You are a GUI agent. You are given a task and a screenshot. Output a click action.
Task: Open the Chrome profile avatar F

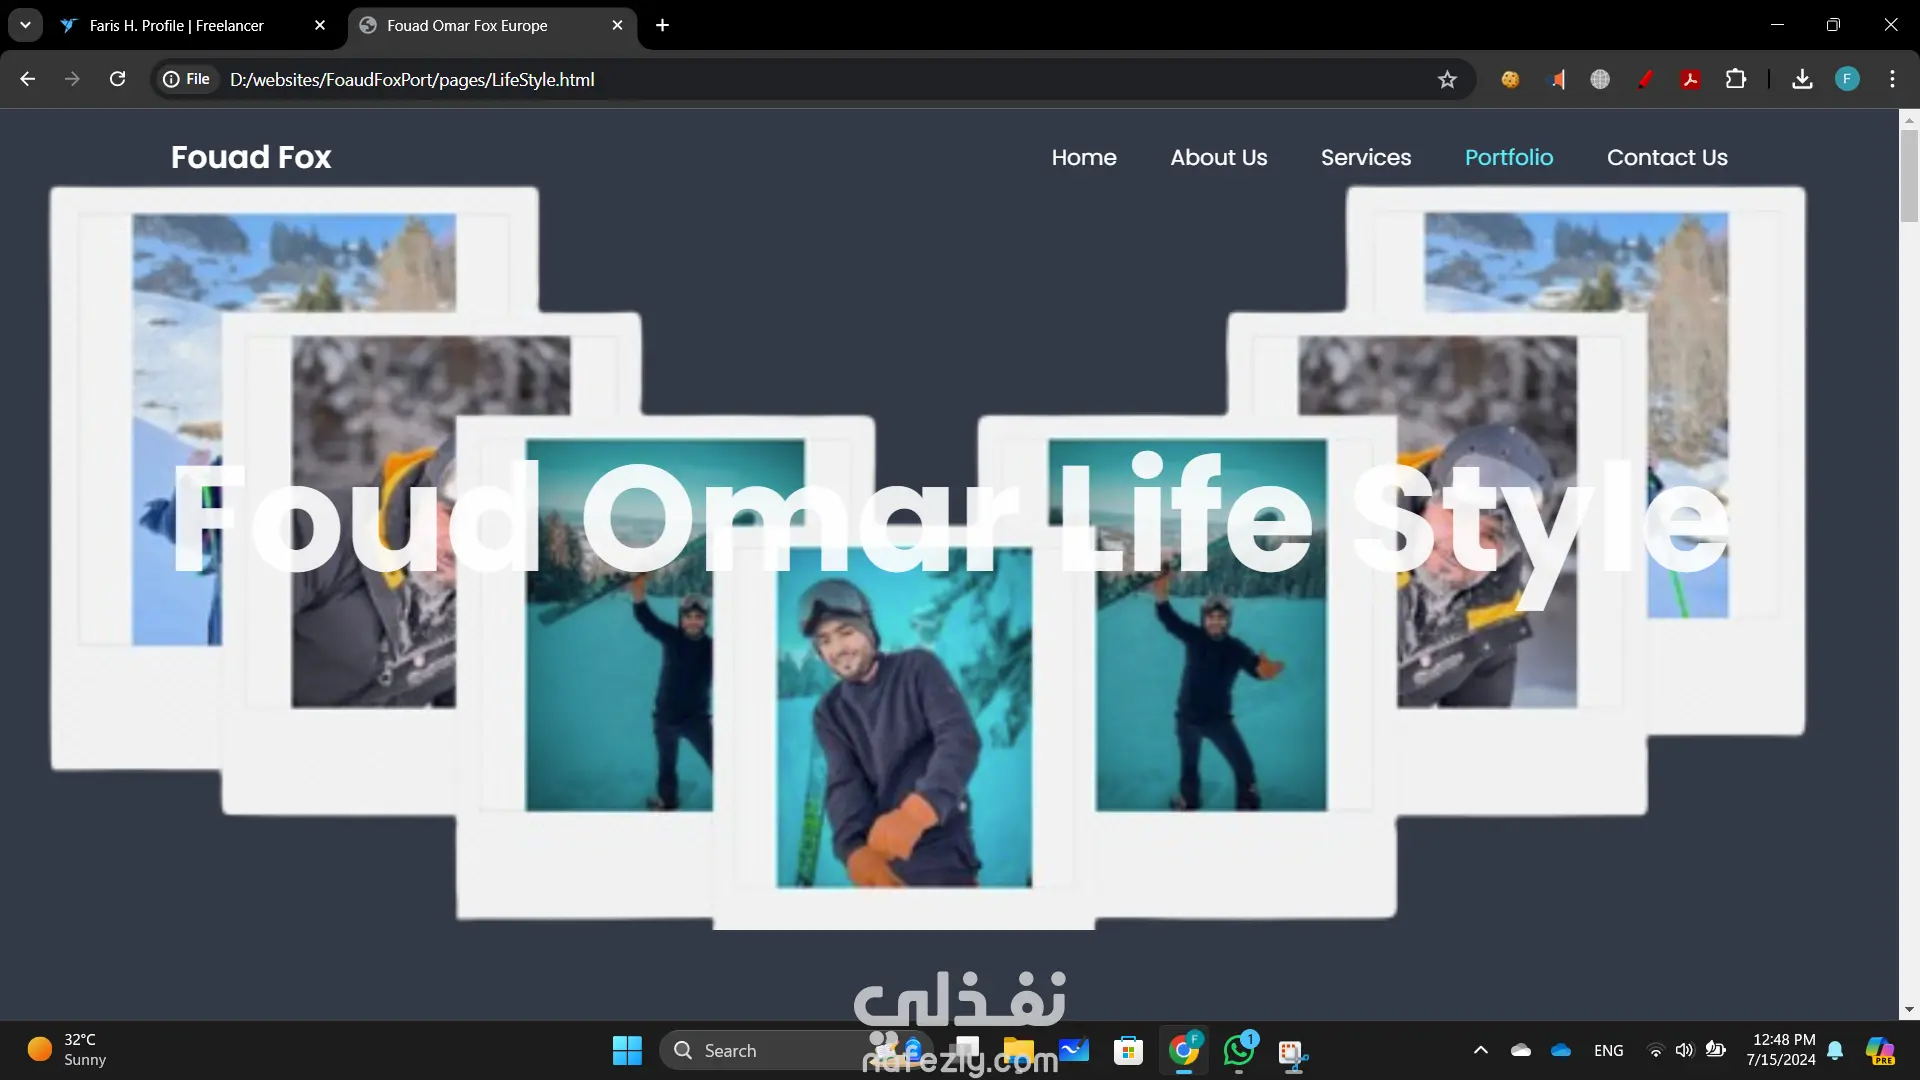(1847, 79)
